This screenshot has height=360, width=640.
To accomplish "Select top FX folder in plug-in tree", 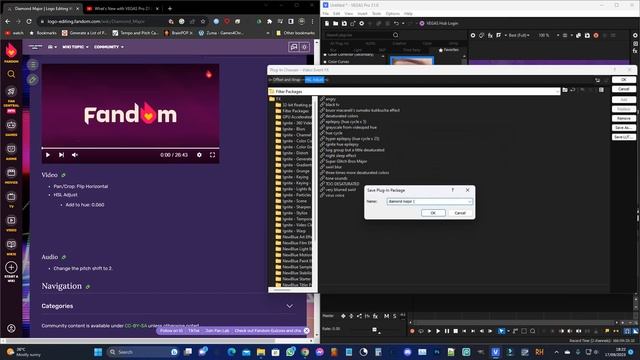I will tap(275, 99).
